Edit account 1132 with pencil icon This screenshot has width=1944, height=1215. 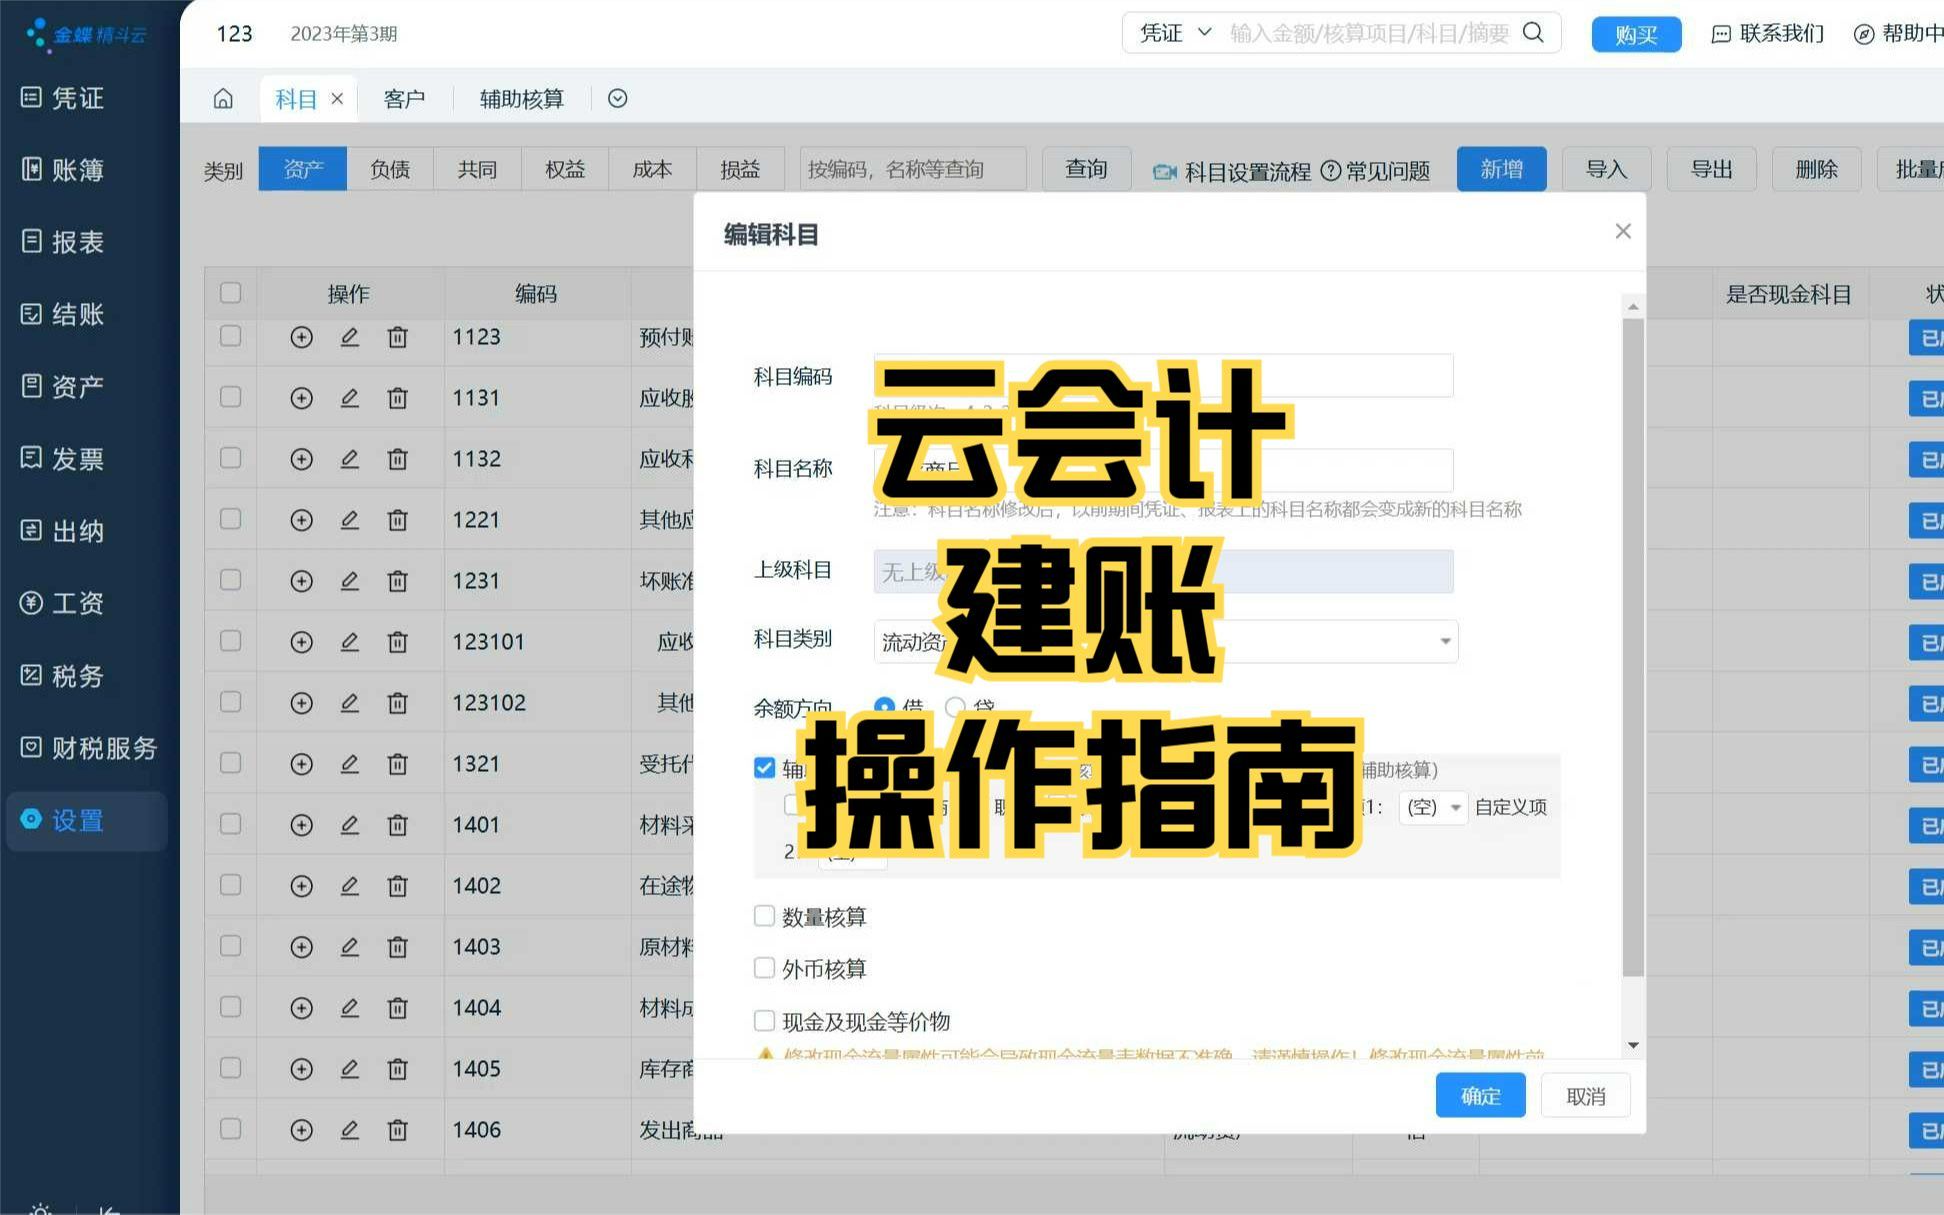[x=349, y=459]
